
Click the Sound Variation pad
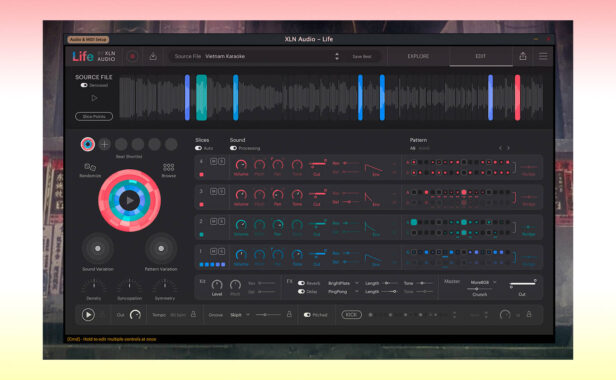coord(98,248)
